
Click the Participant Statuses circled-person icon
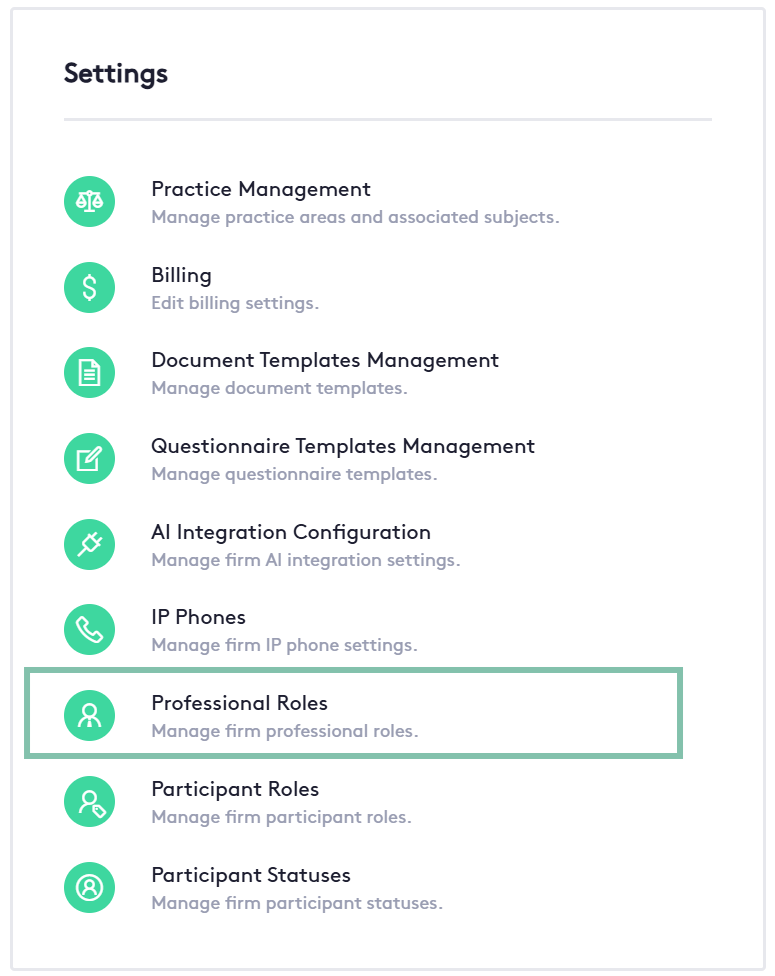click(x=90, y=888)
